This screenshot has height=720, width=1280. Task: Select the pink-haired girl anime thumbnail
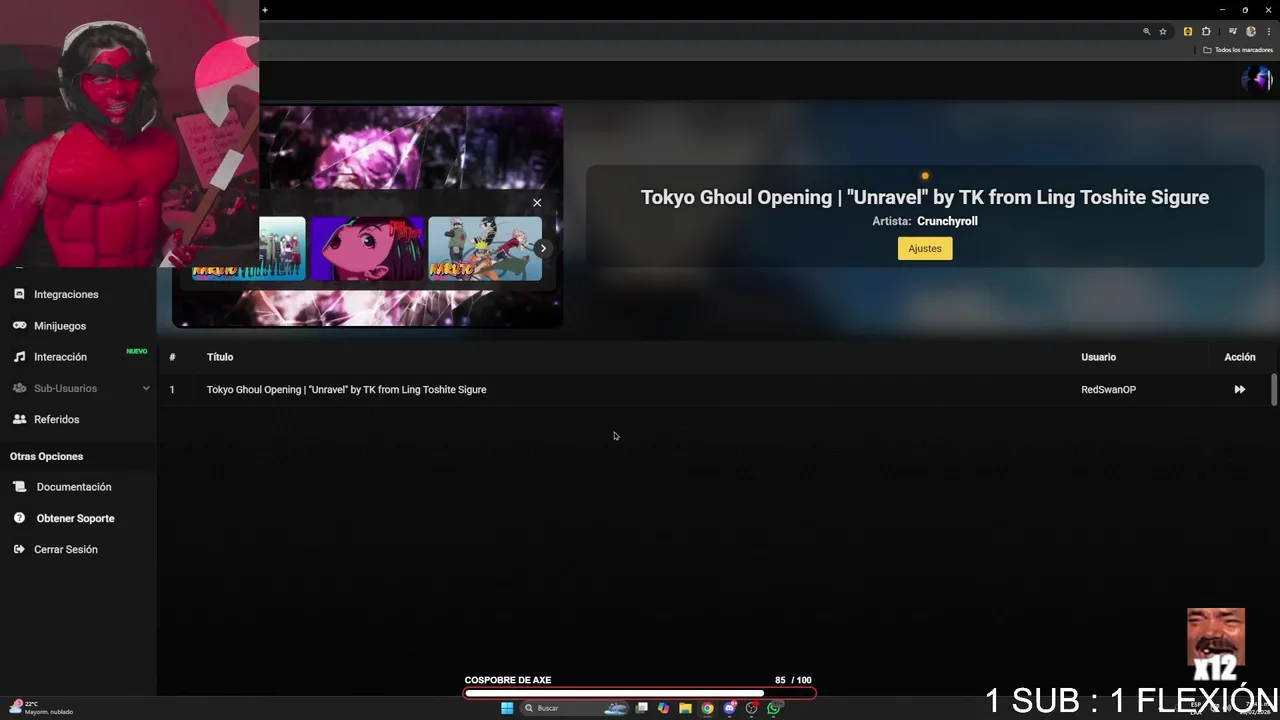(367, 248)
